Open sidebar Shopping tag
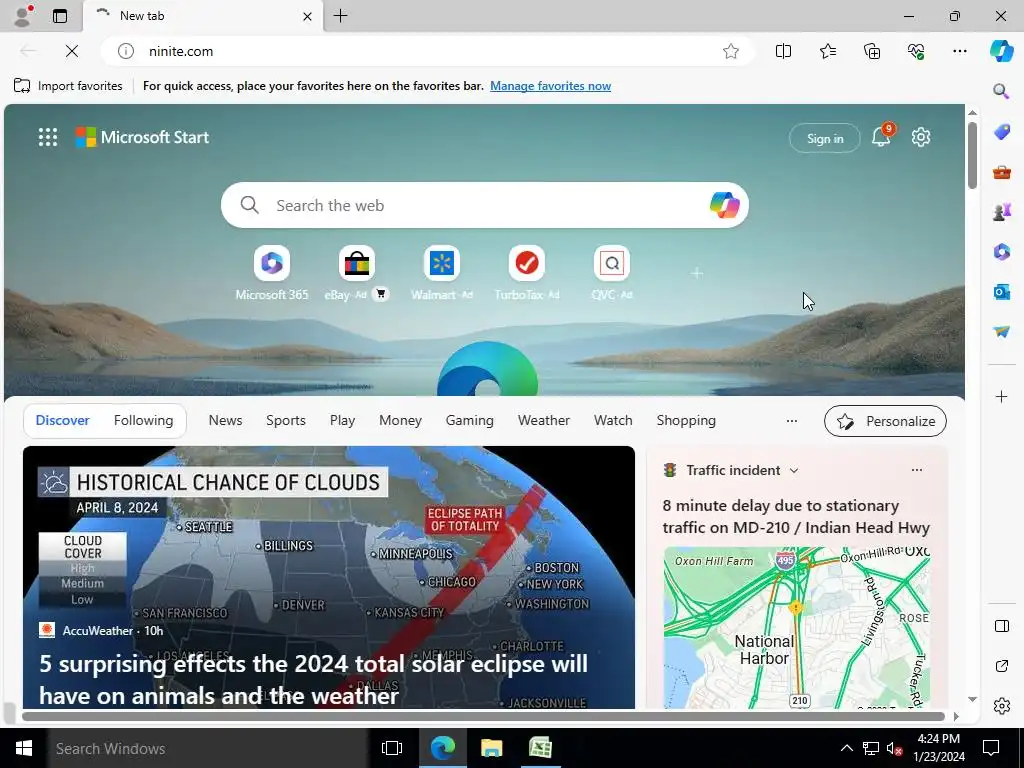This screenshot has width=1024, height=768. [1001, 132]
